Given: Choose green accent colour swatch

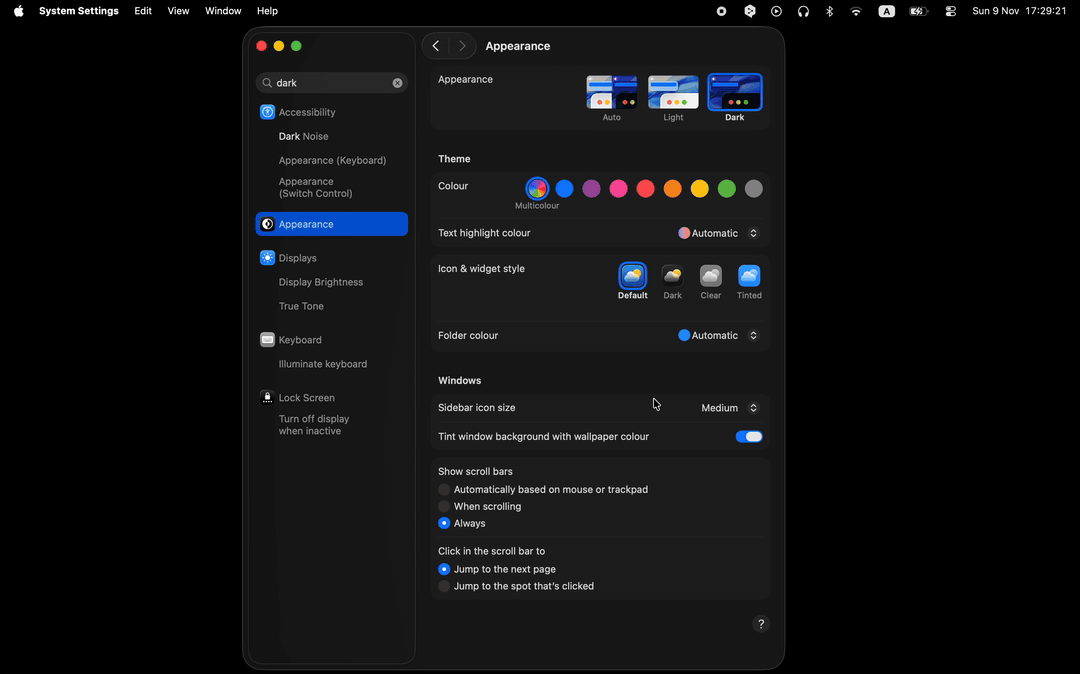Looking at the screenshot, I should [x=727, y=189].
